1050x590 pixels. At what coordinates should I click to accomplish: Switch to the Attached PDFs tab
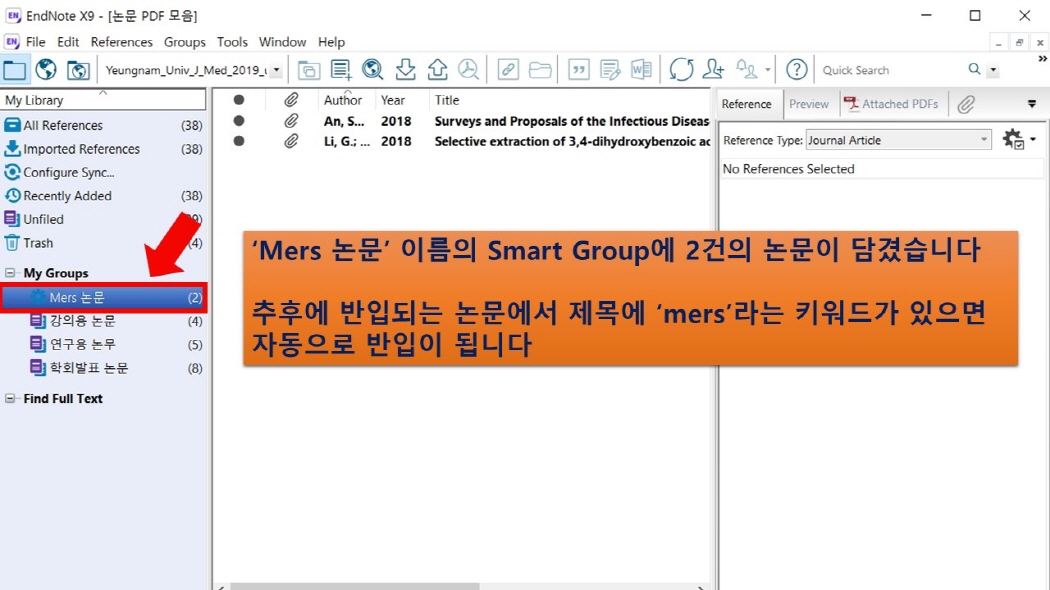pyautogui.click(x=893, y=104)
